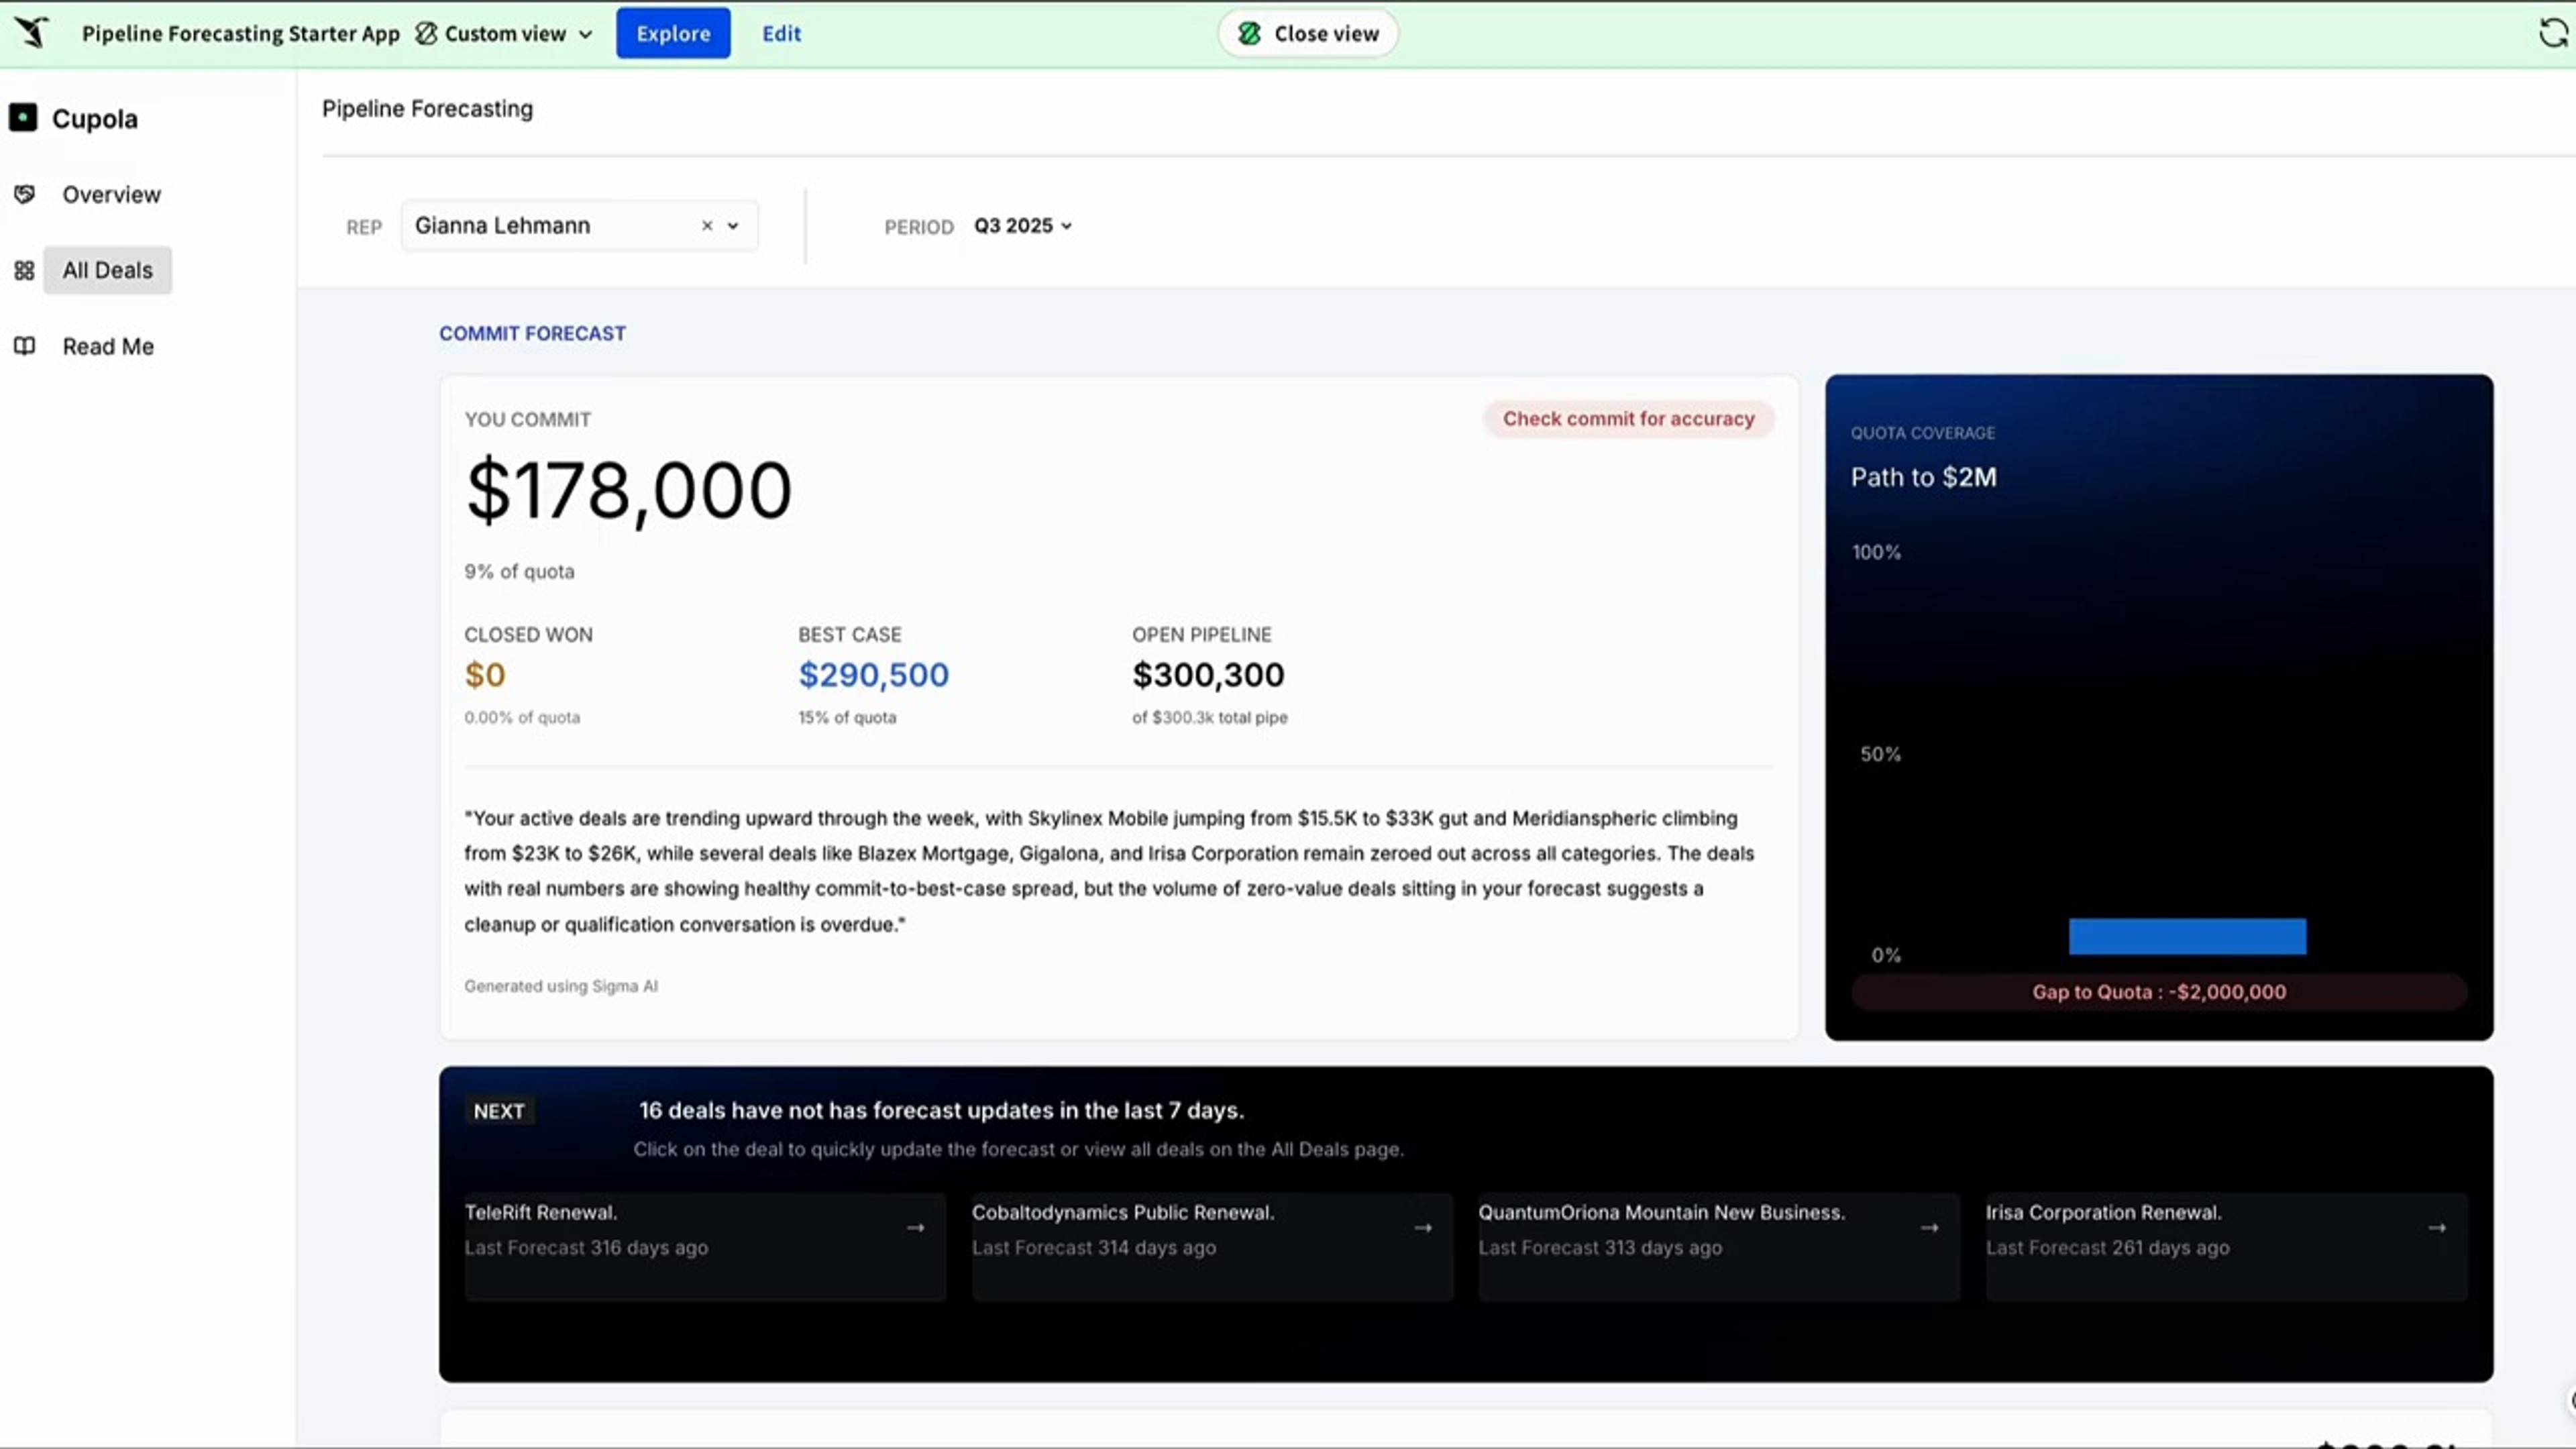This screenshot has height=1449, width=2576.
Task: Clear the Gianna Lehmann rep selection
Action: [x=707, y=226]
